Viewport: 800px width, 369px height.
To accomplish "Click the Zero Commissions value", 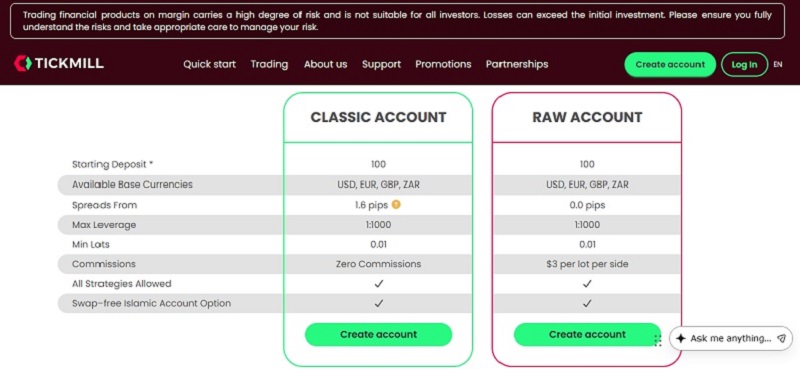I will coord(379,264).
